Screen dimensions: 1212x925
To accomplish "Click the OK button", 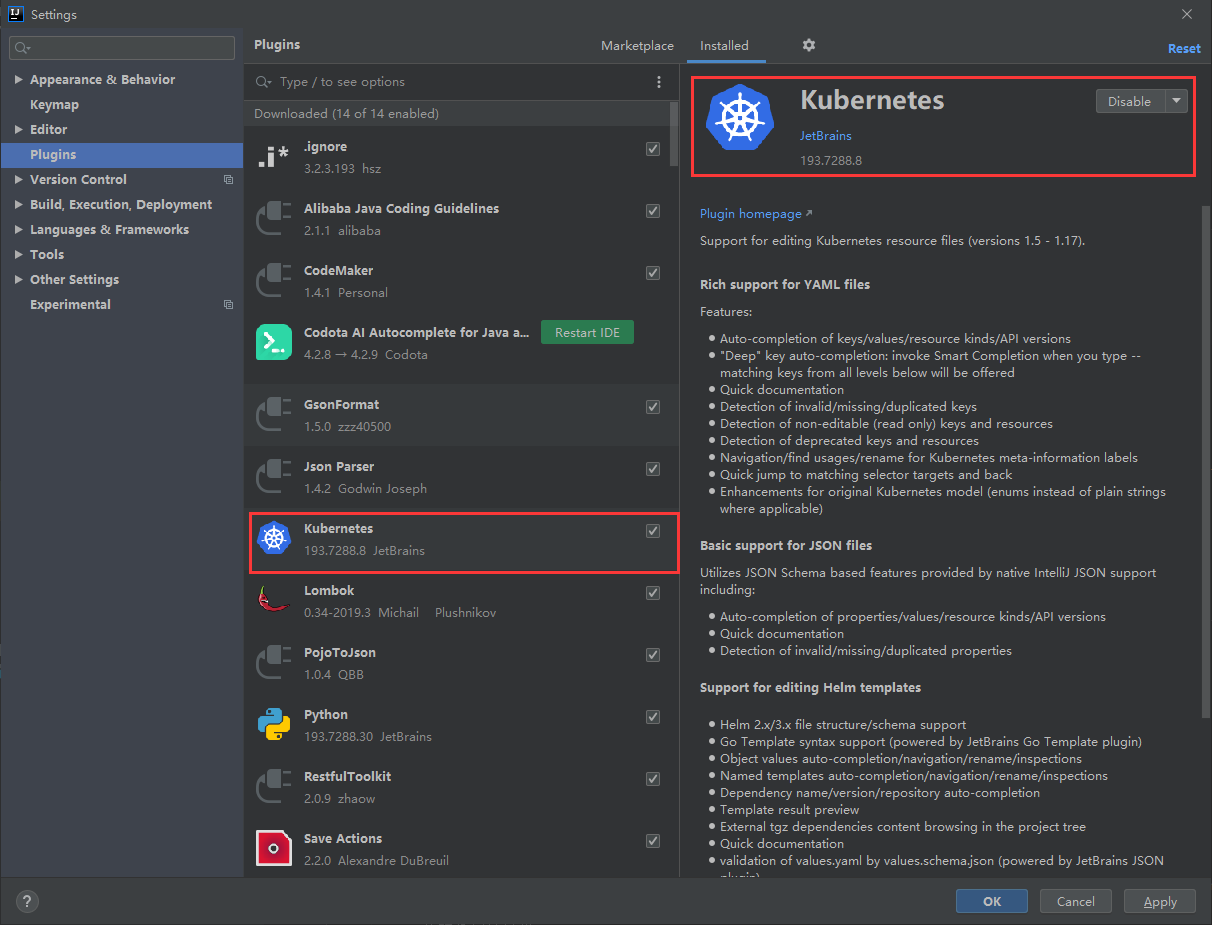I will (992, 901).
